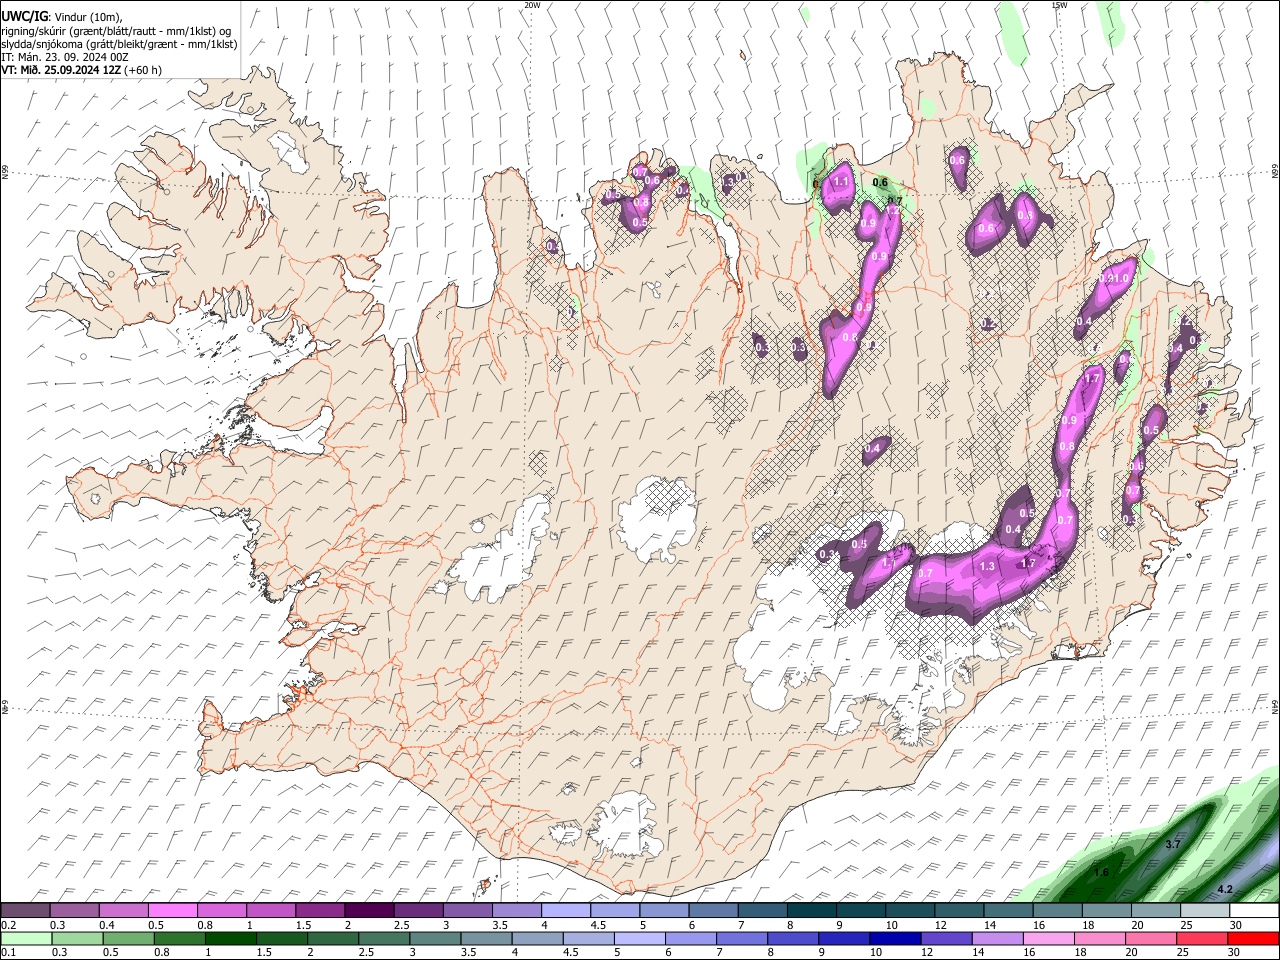
Task: Click the '1.3' snowfall value on the map
Action: coord(987,566)
